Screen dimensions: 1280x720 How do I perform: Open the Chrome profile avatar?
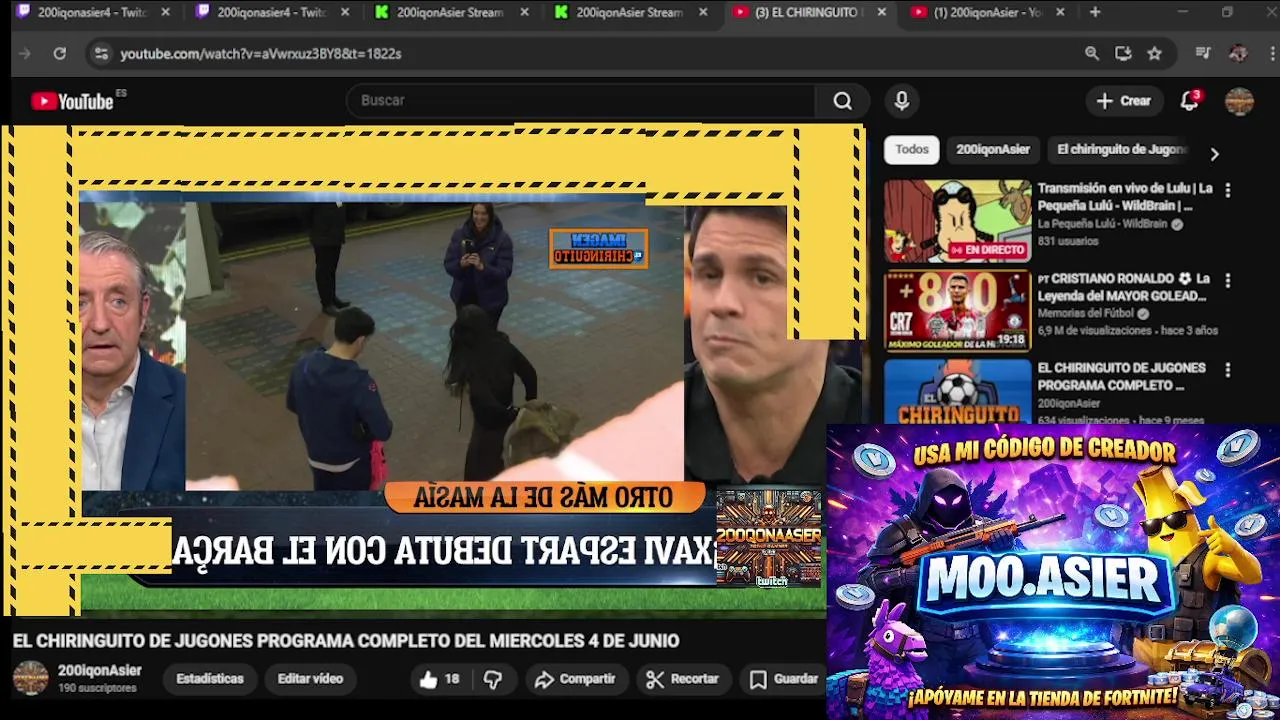(x=1238, y=53)
